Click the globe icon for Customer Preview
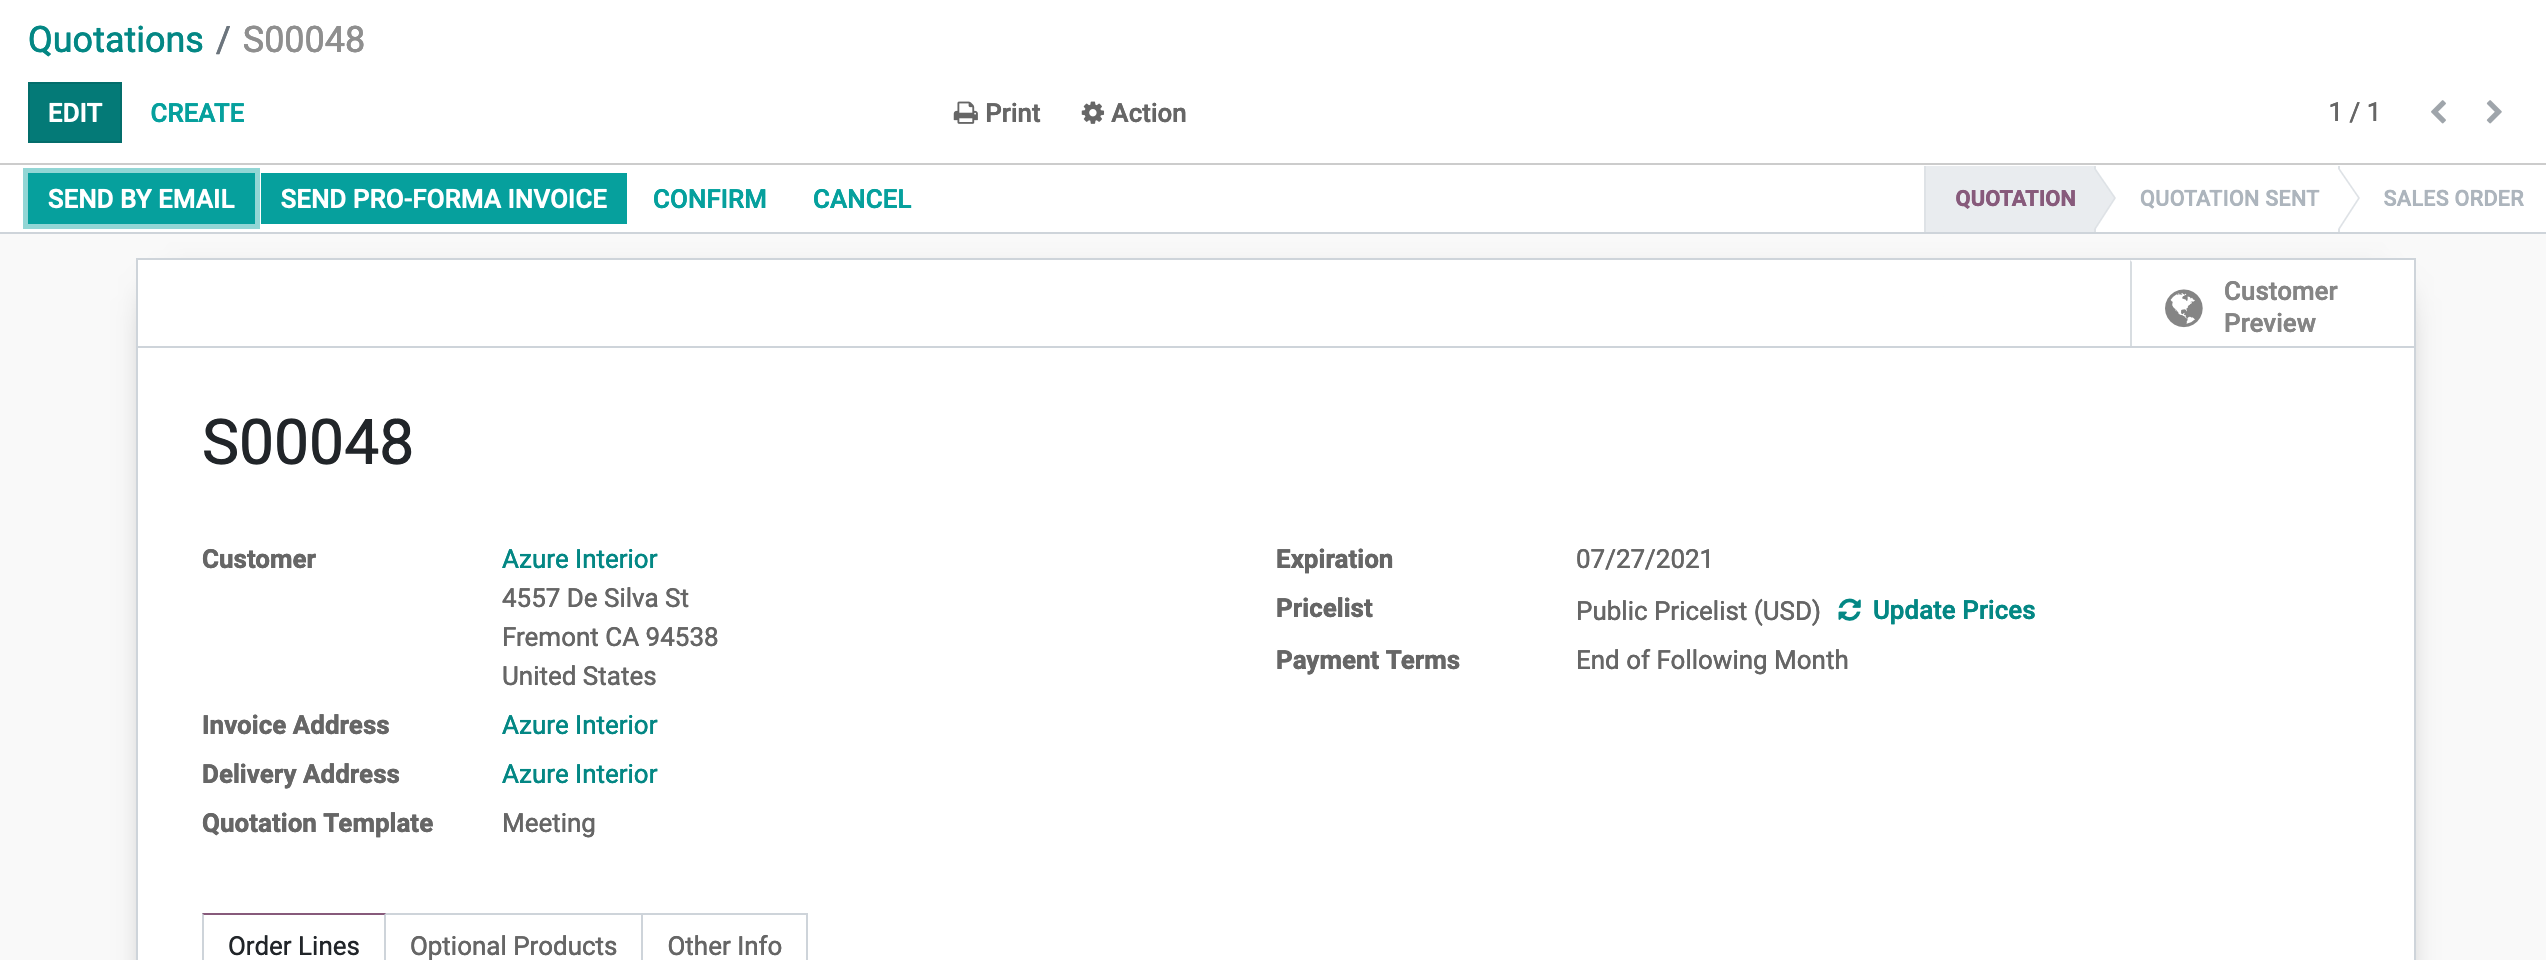Viewport: 2546px width, 960px height. tap(2183, 307)
